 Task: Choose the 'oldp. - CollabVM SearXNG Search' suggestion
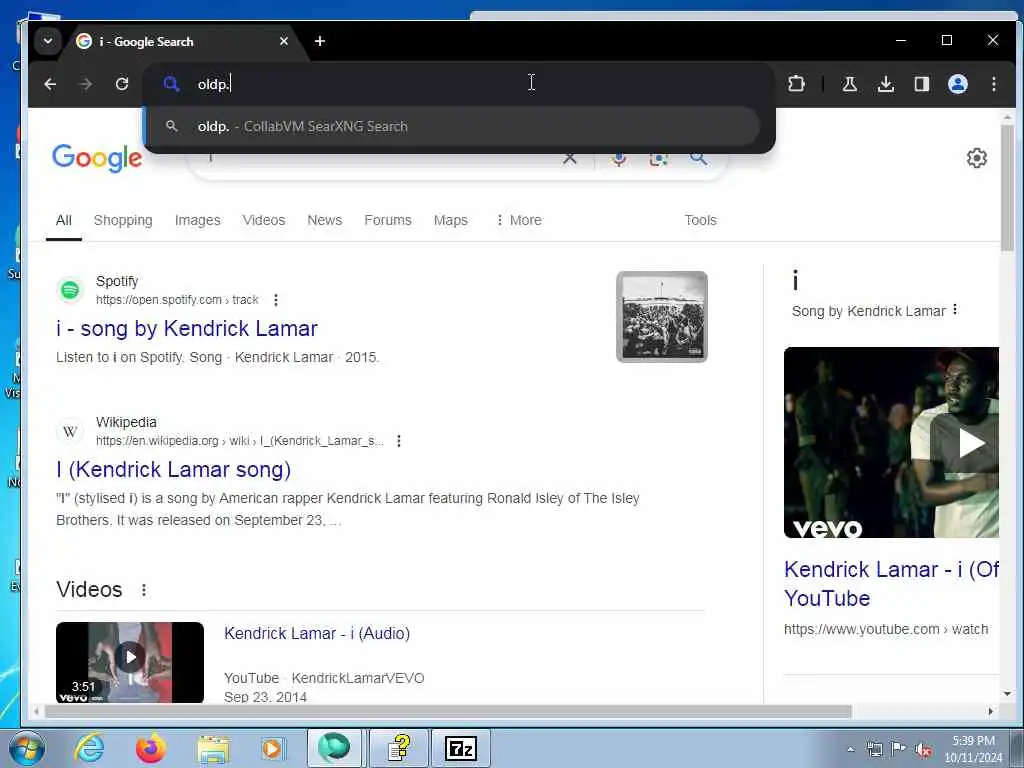454,126
